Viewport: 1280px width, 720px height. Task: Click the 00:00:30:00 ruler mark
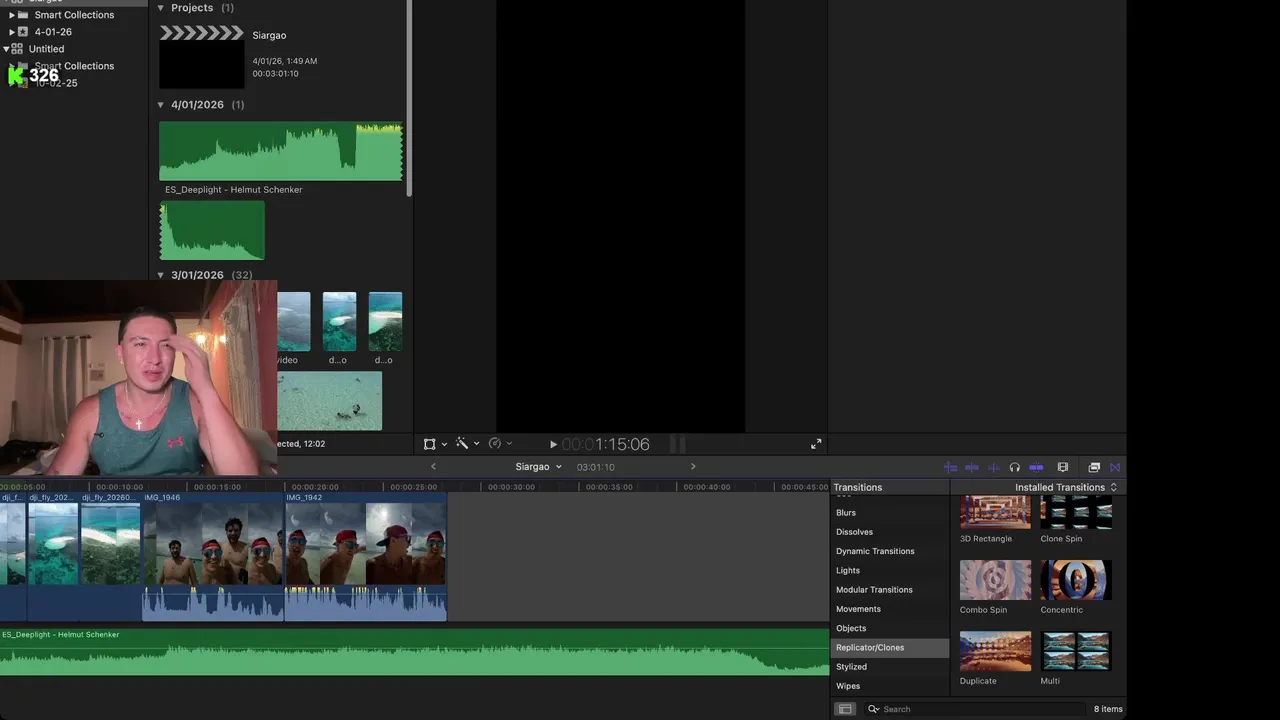tap(510, 487)
